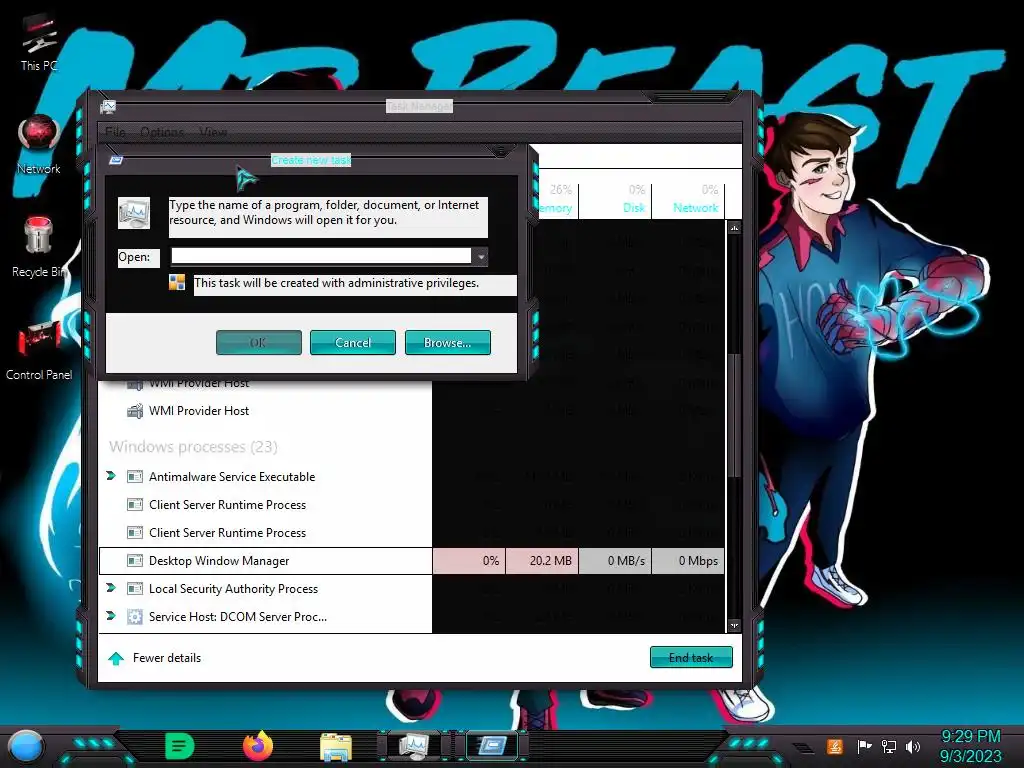This screenshot has width=1024, height=768.
Task: Click the Antimalware Service Executable process icon
Action: point(135,477)
